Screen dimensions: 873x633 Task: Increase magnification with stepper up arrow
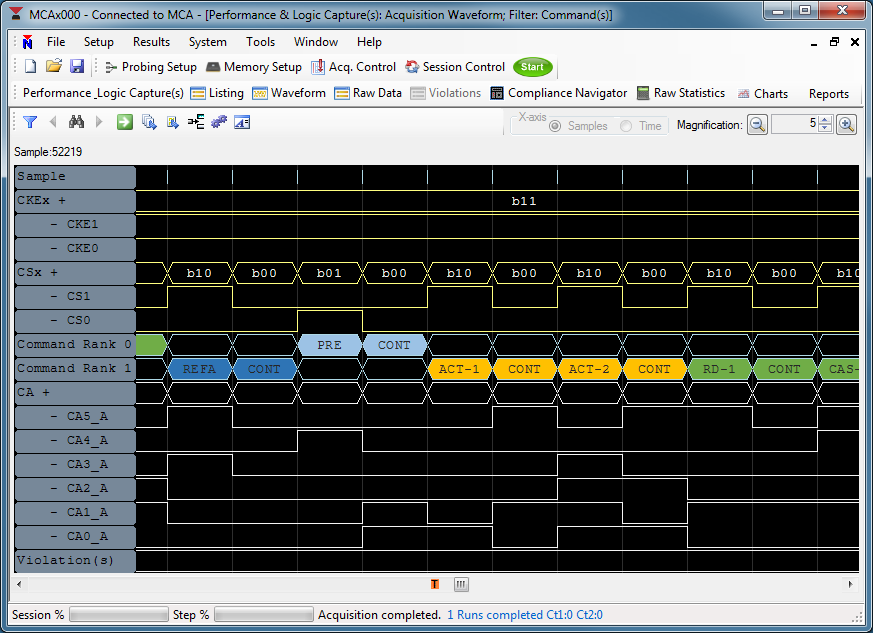(826, 120)
